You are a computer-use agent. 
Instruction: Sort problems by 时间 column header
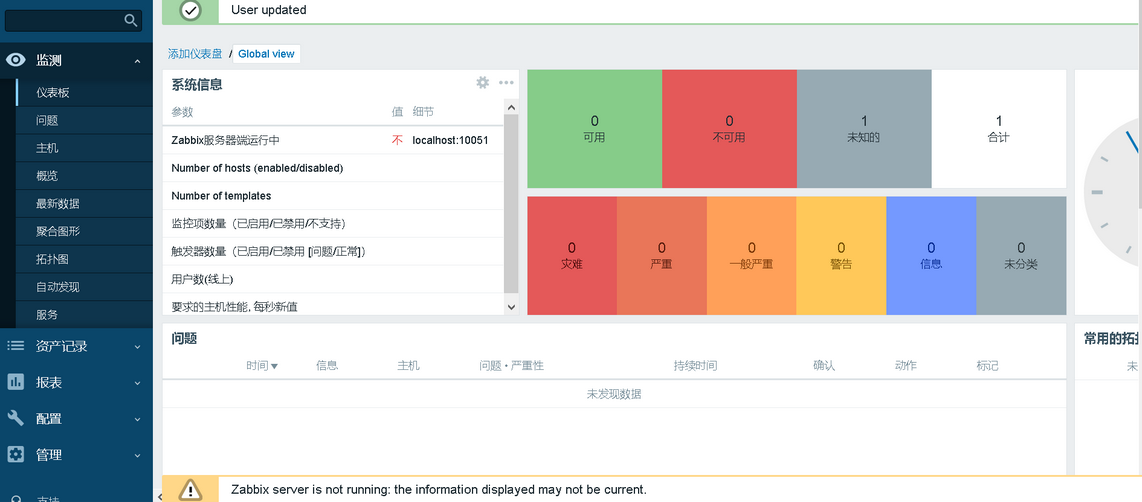(x=262, y=366)
